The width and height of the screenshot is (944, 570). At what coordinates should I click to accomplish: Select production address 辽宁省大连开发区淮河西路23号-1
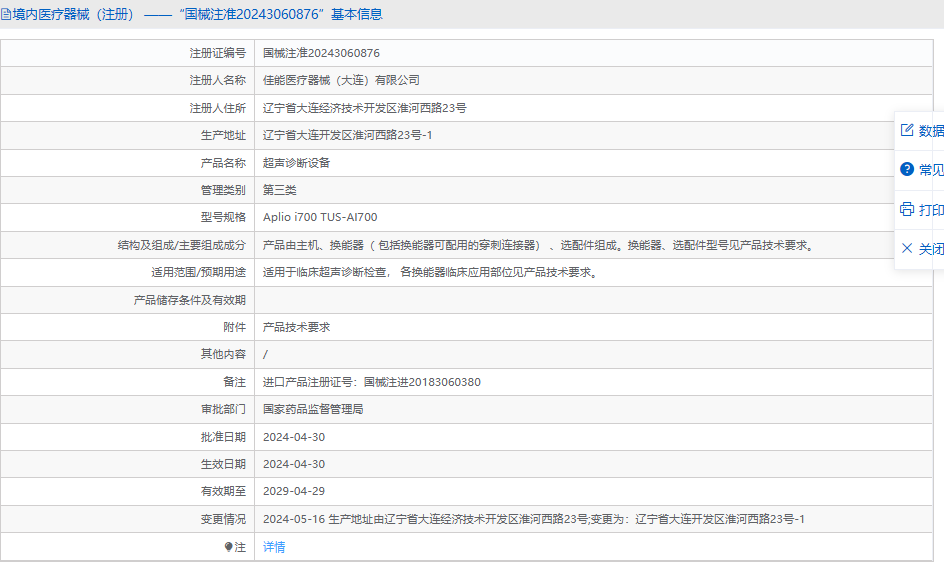(347, 135)
